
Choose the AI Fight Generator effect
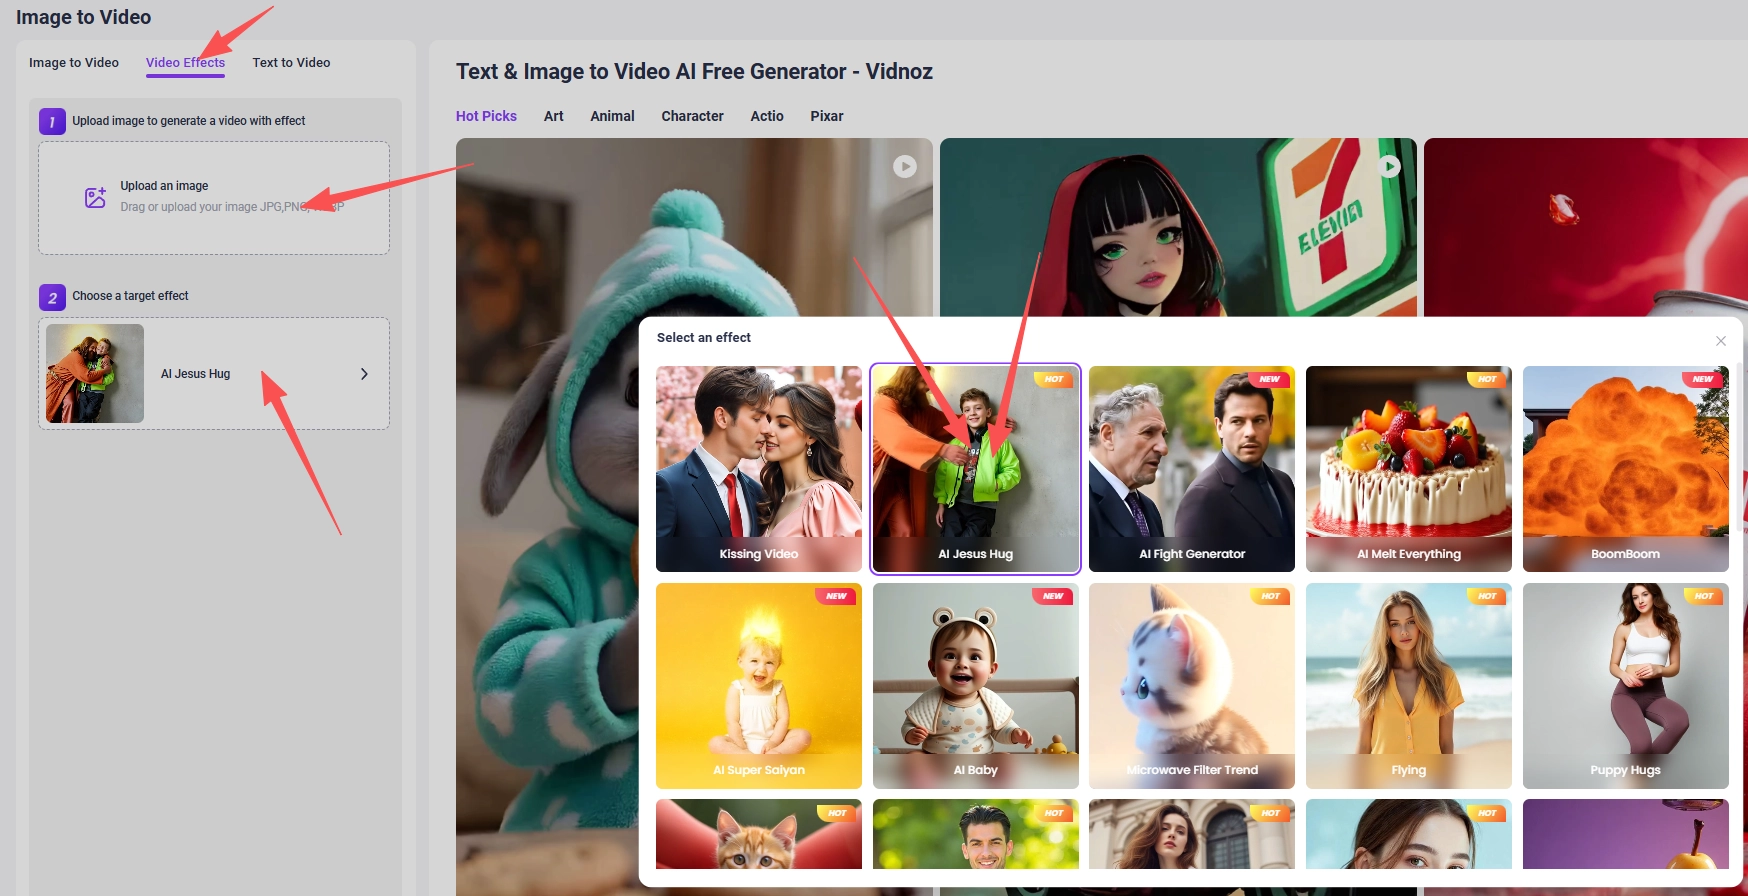[x=1192, y=469]
